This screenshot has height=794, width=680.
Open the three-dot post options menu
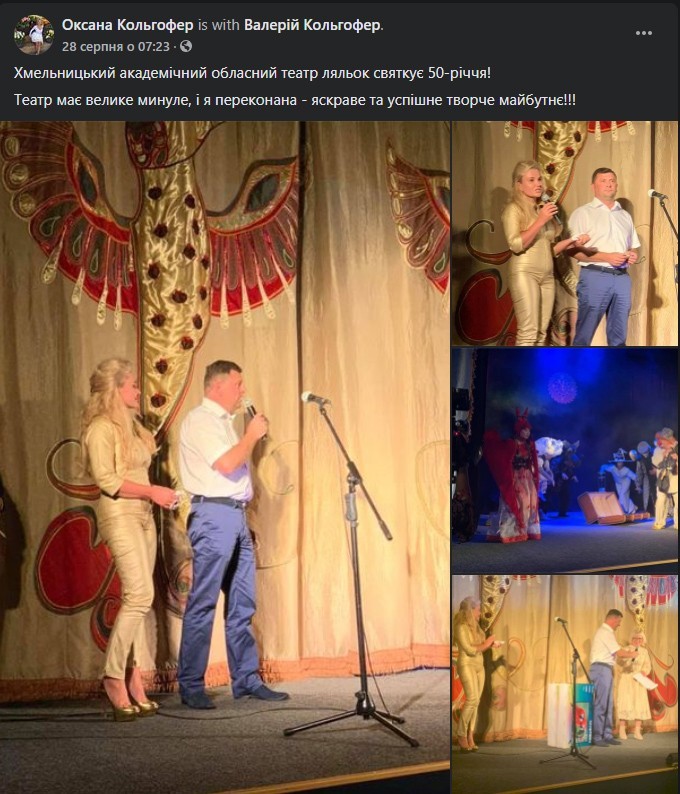click(644, 33)
